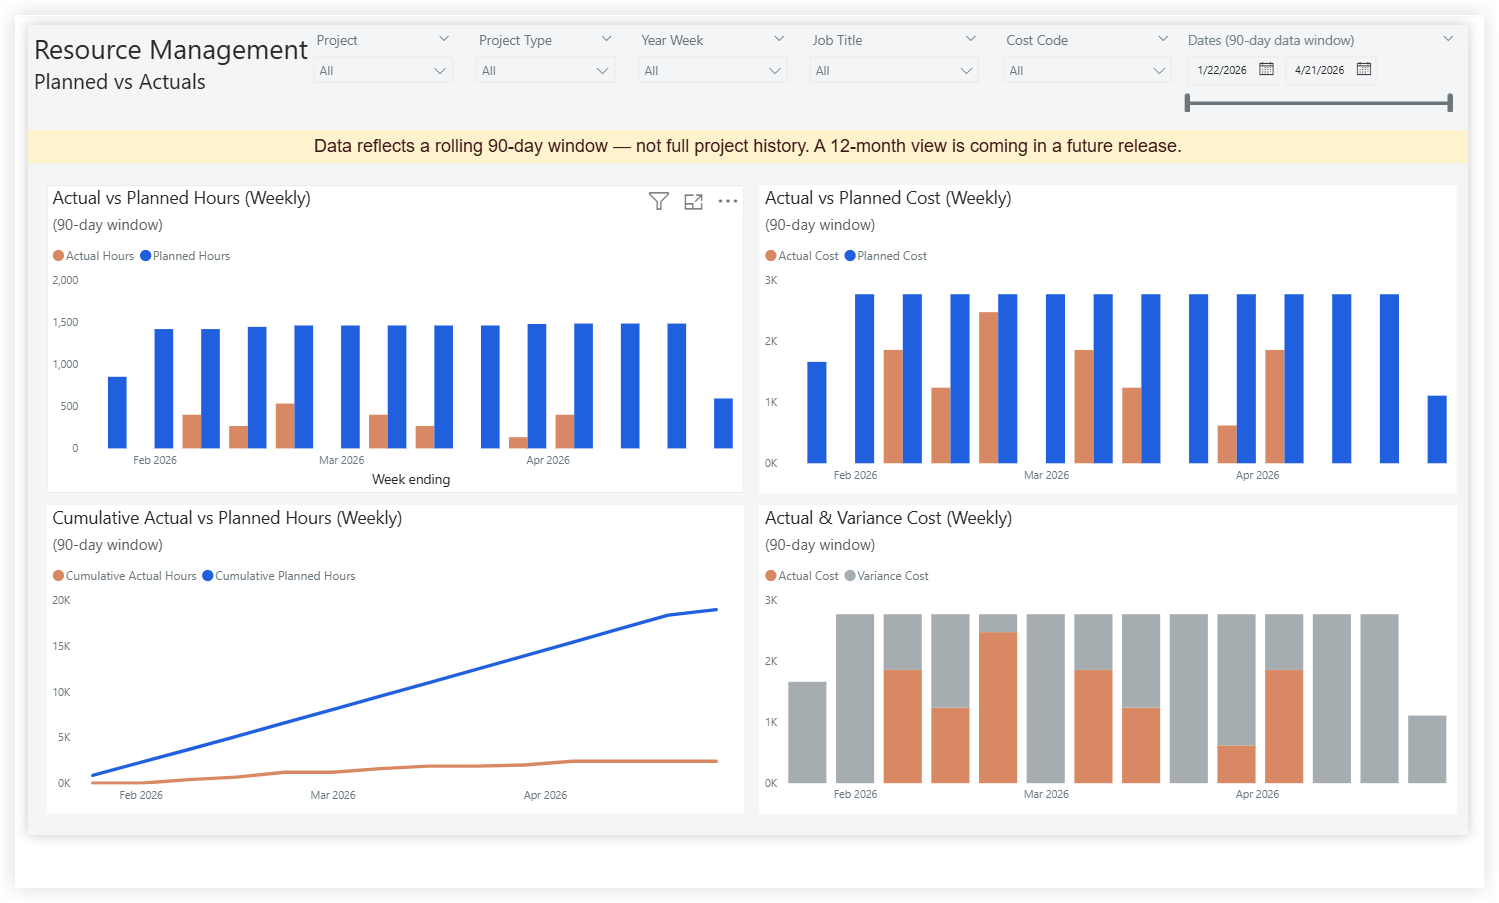
Task: Click the Actual Hours legend marker
Action: 57,255
